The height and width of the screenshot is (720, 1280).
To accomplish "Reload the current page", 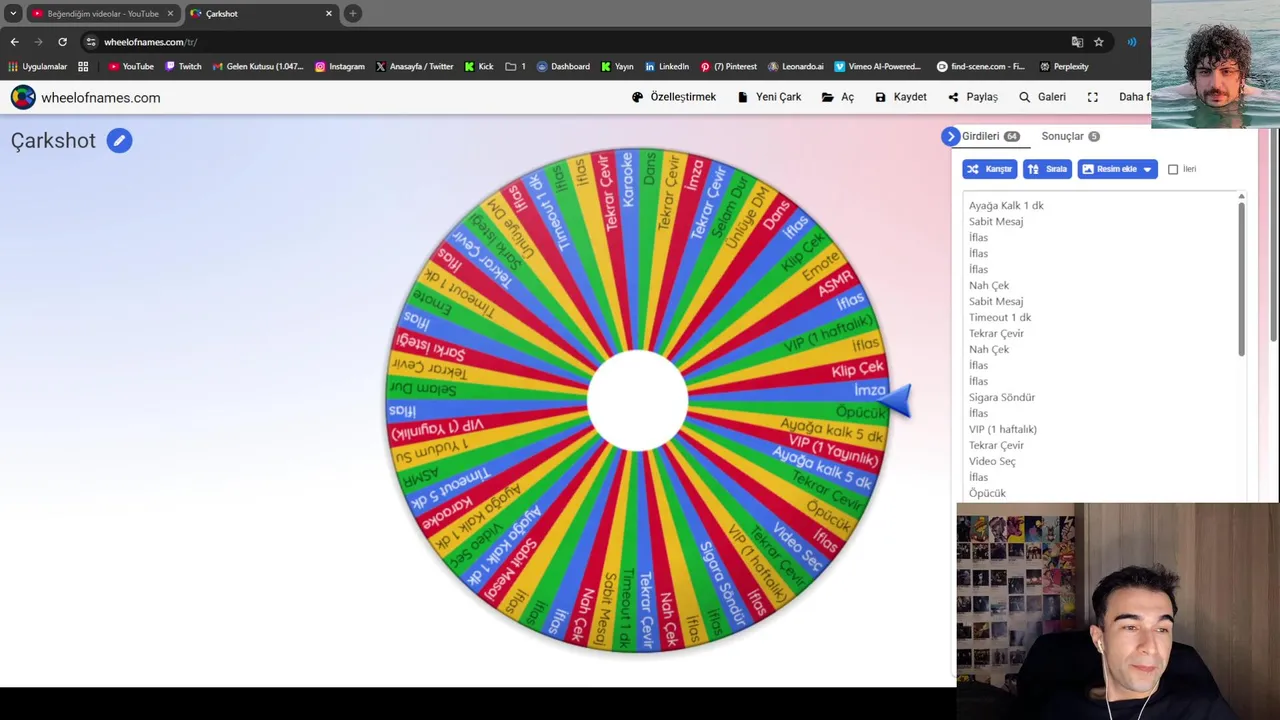I will coord(62,42).
